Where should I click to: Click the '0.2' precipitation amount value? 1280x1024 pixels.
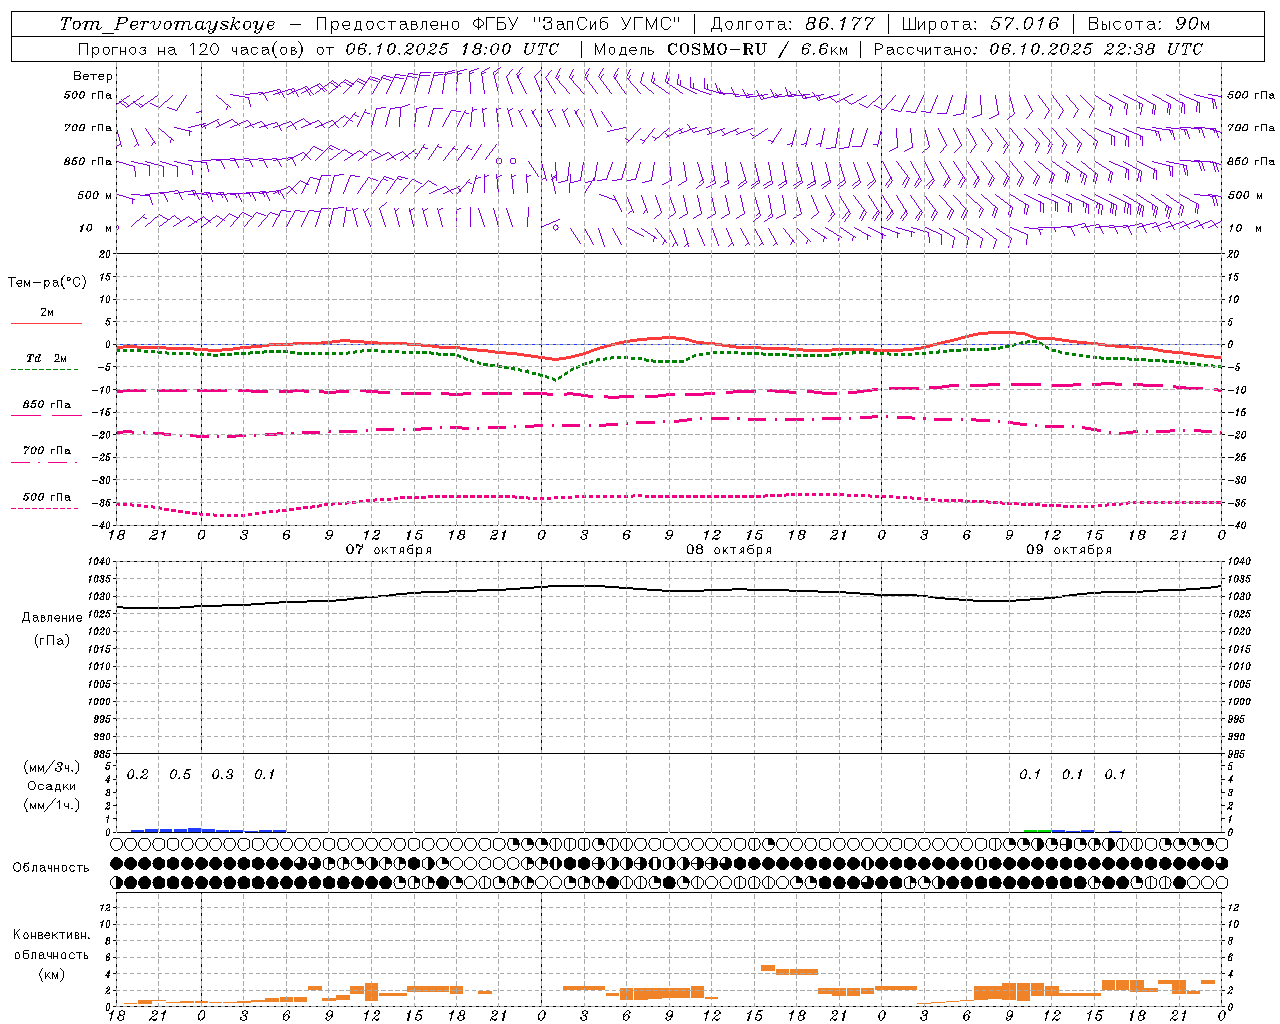tap(138, 774)
